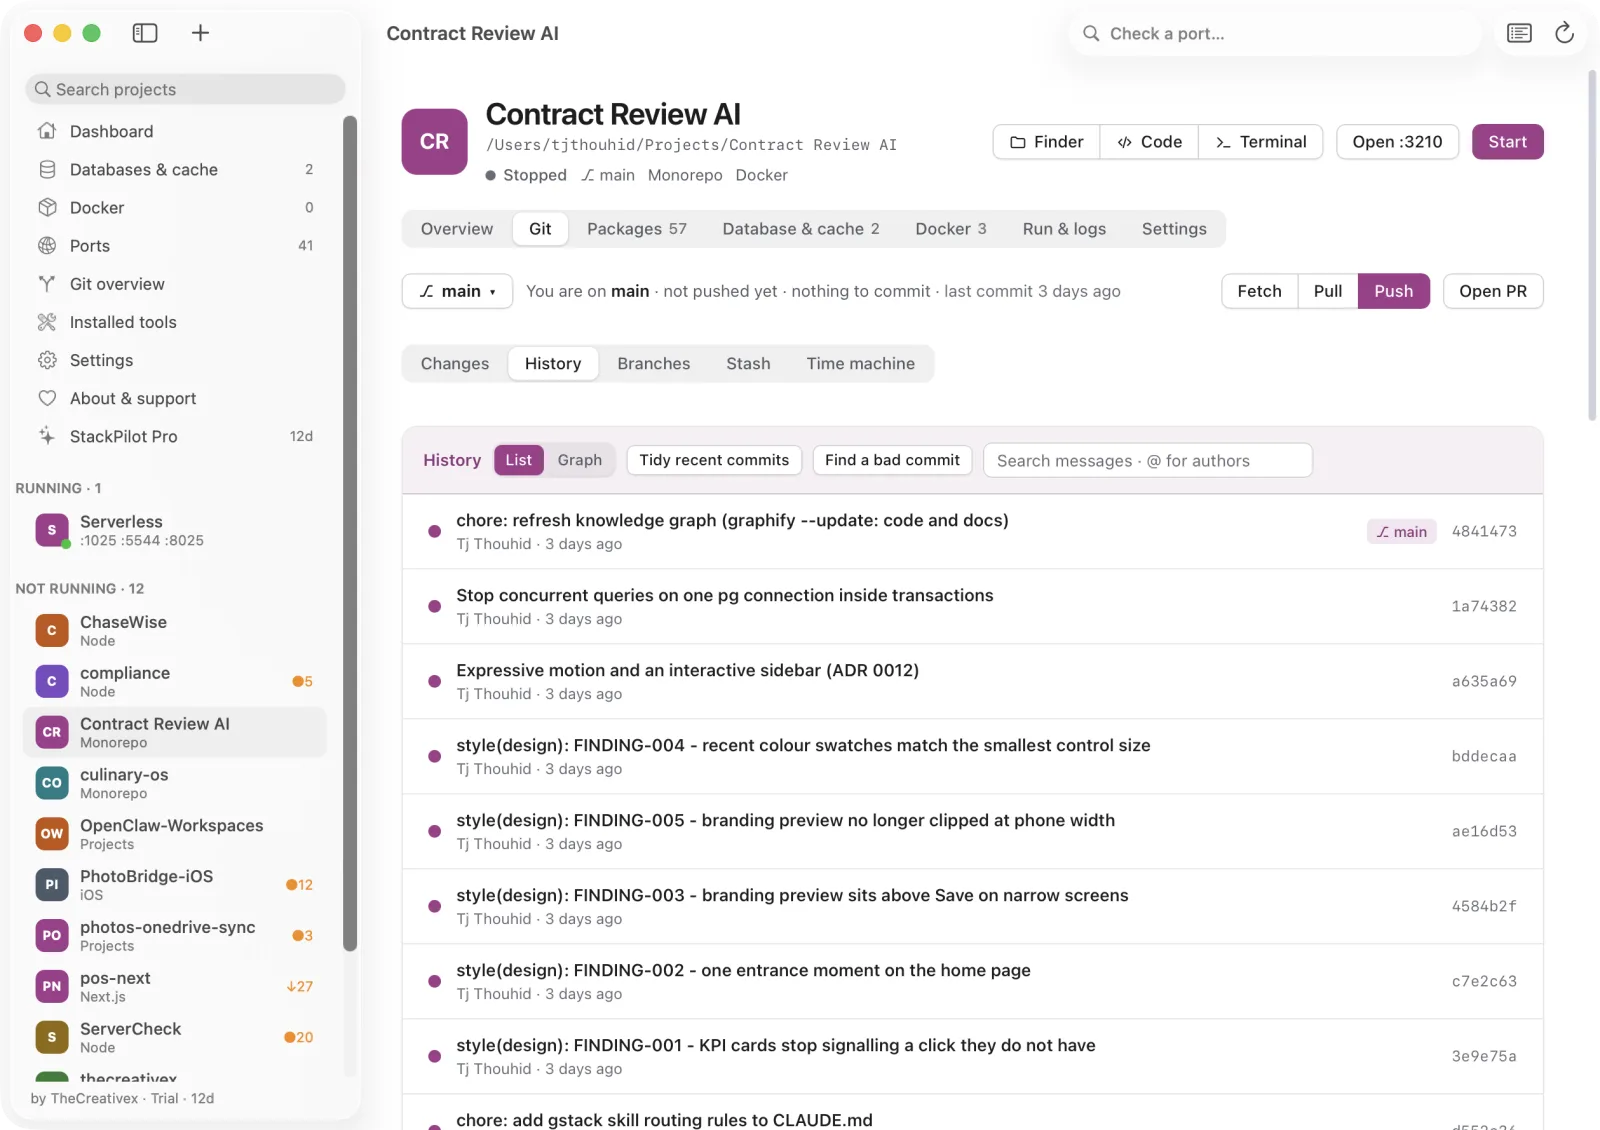1600x1130 pixels.
Task: Switch to the Branches sub-tab
Action: pos(654,364)
